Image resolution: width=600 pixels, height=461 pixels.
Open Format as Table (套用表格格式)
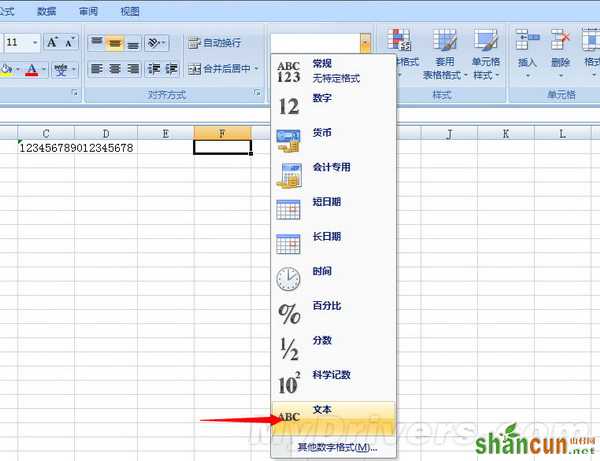coord(444,54)
